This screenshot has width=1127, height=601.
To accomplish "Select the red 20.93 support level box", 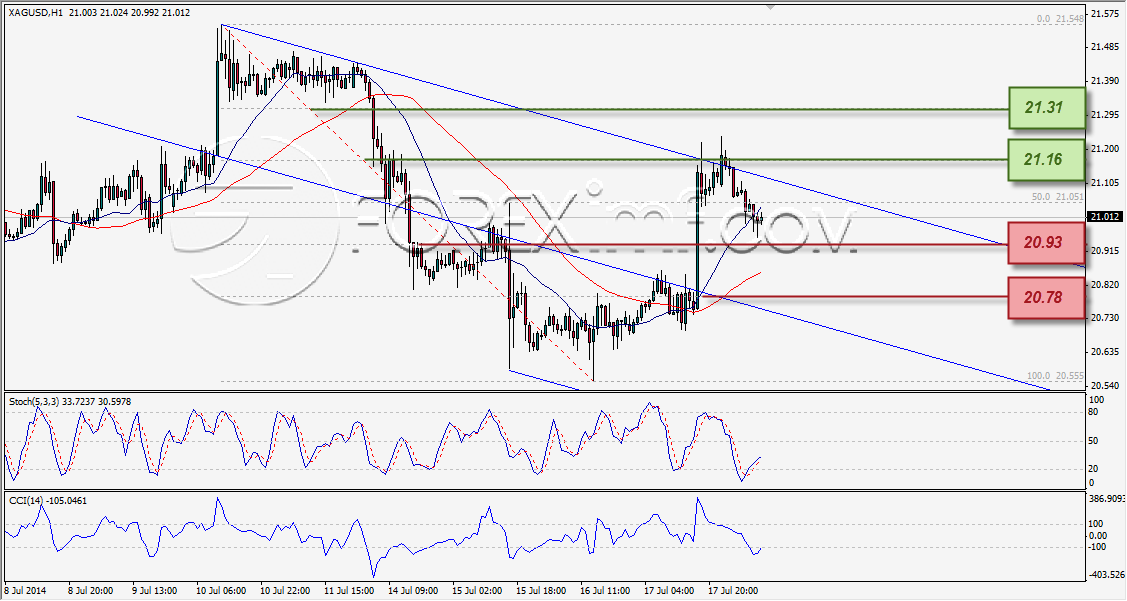I will pyautogui.click(x=1046, y=242).
